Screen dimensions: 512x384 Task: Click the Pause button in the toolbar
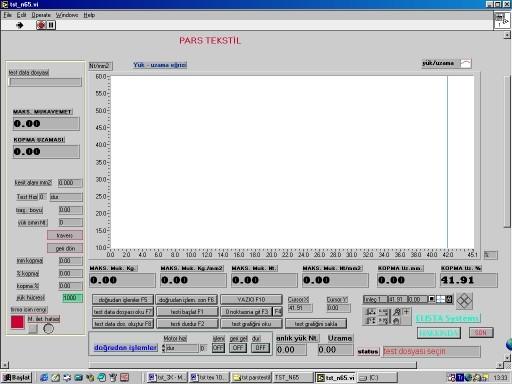pos(51,25)
